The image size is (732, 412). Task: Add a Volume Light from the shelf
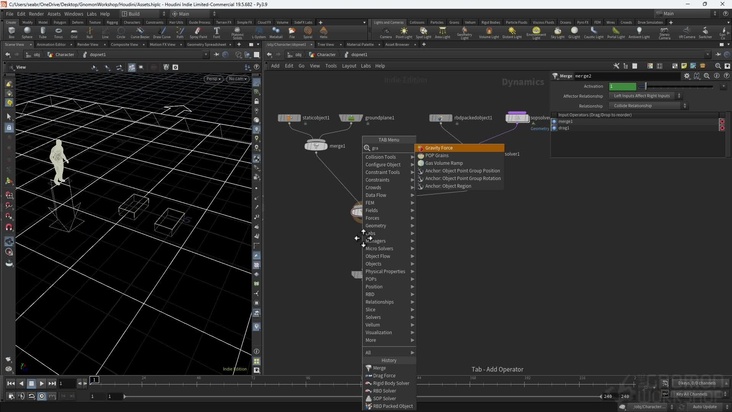coord(489,32)
